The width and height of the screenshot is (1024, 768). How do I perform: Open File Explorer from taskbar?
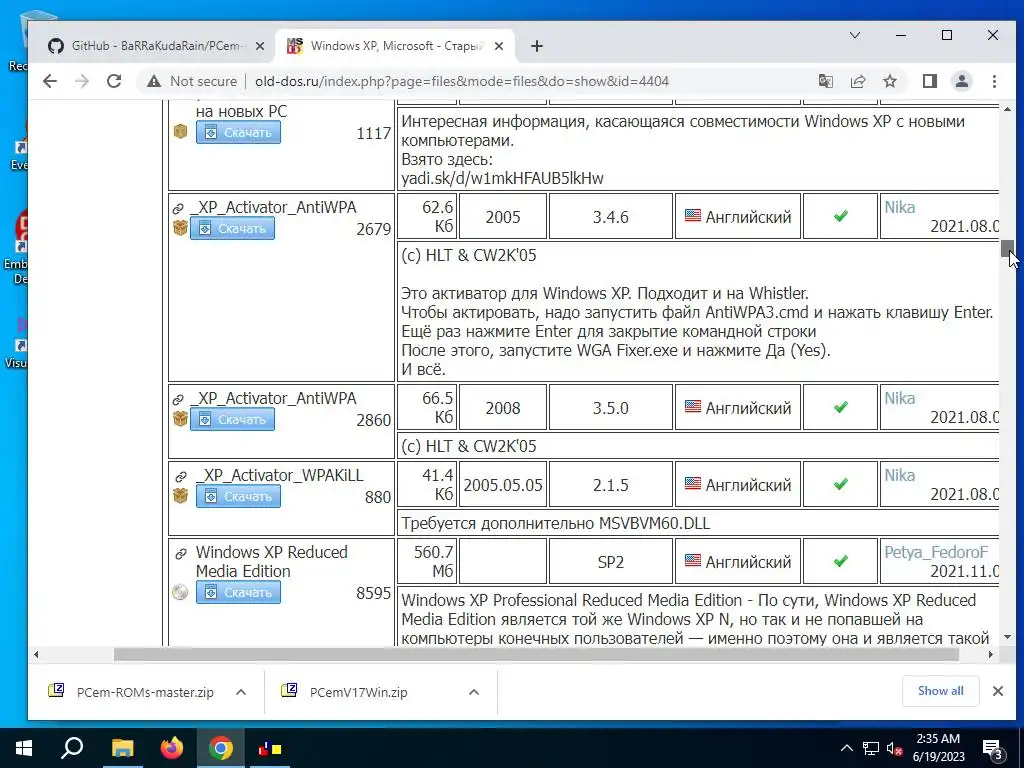[122, 748]
